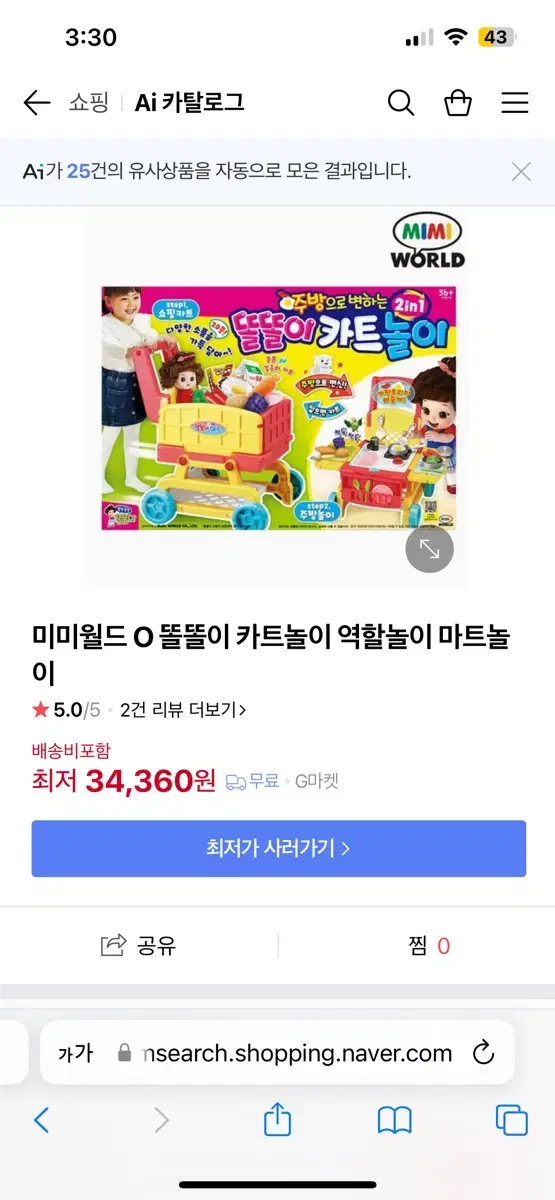
Task: Open Safari share sheet icon
Action: click(277, 1119)
